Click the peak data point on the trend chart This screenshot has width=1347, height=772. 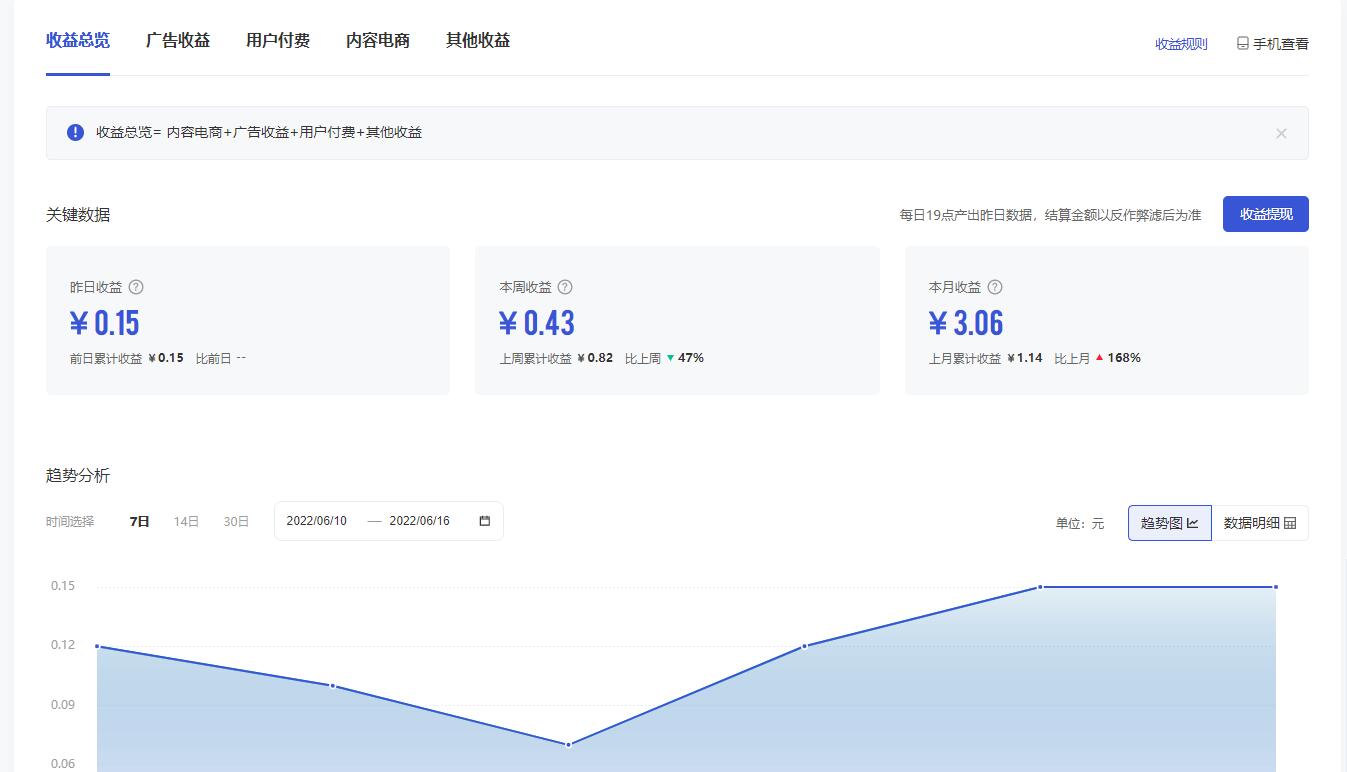(1040, 588)
